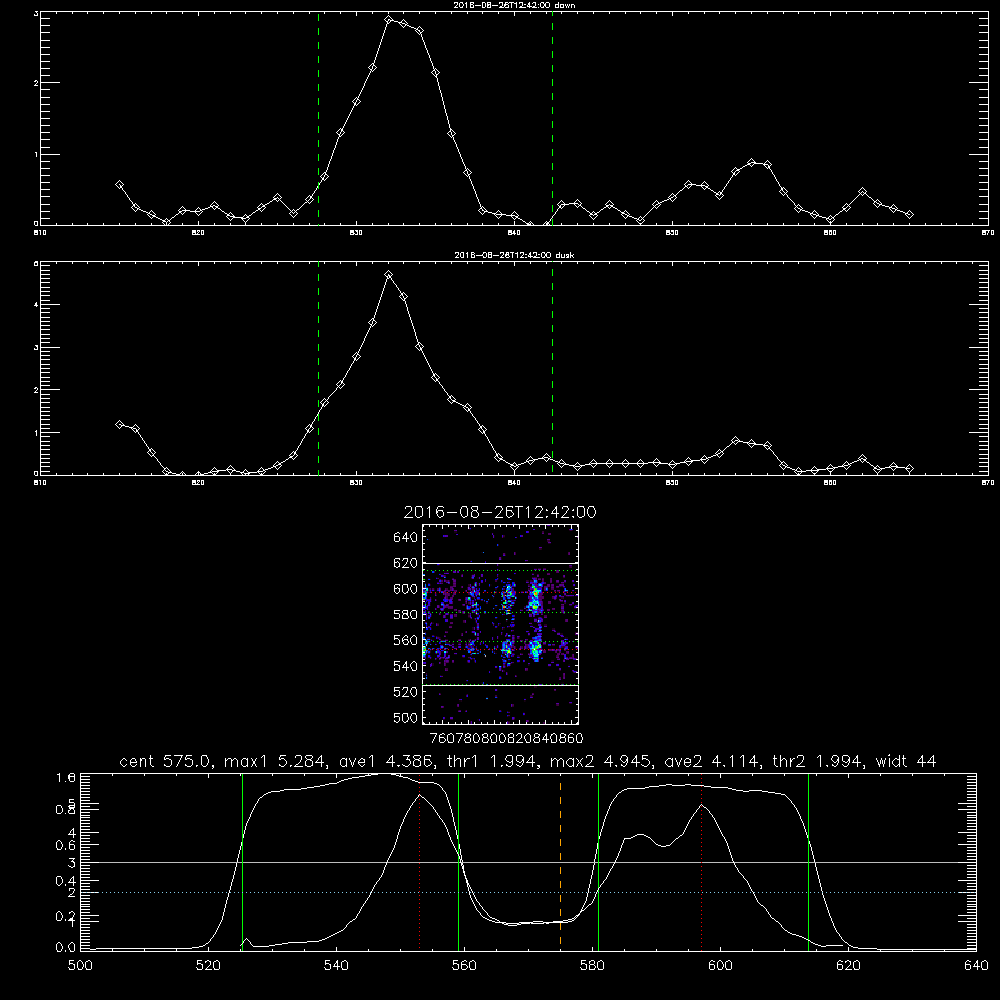The image size is (1000, 1000).
Task: Click the x-axis label '600' of bottom plot
Action: point(720,966)
